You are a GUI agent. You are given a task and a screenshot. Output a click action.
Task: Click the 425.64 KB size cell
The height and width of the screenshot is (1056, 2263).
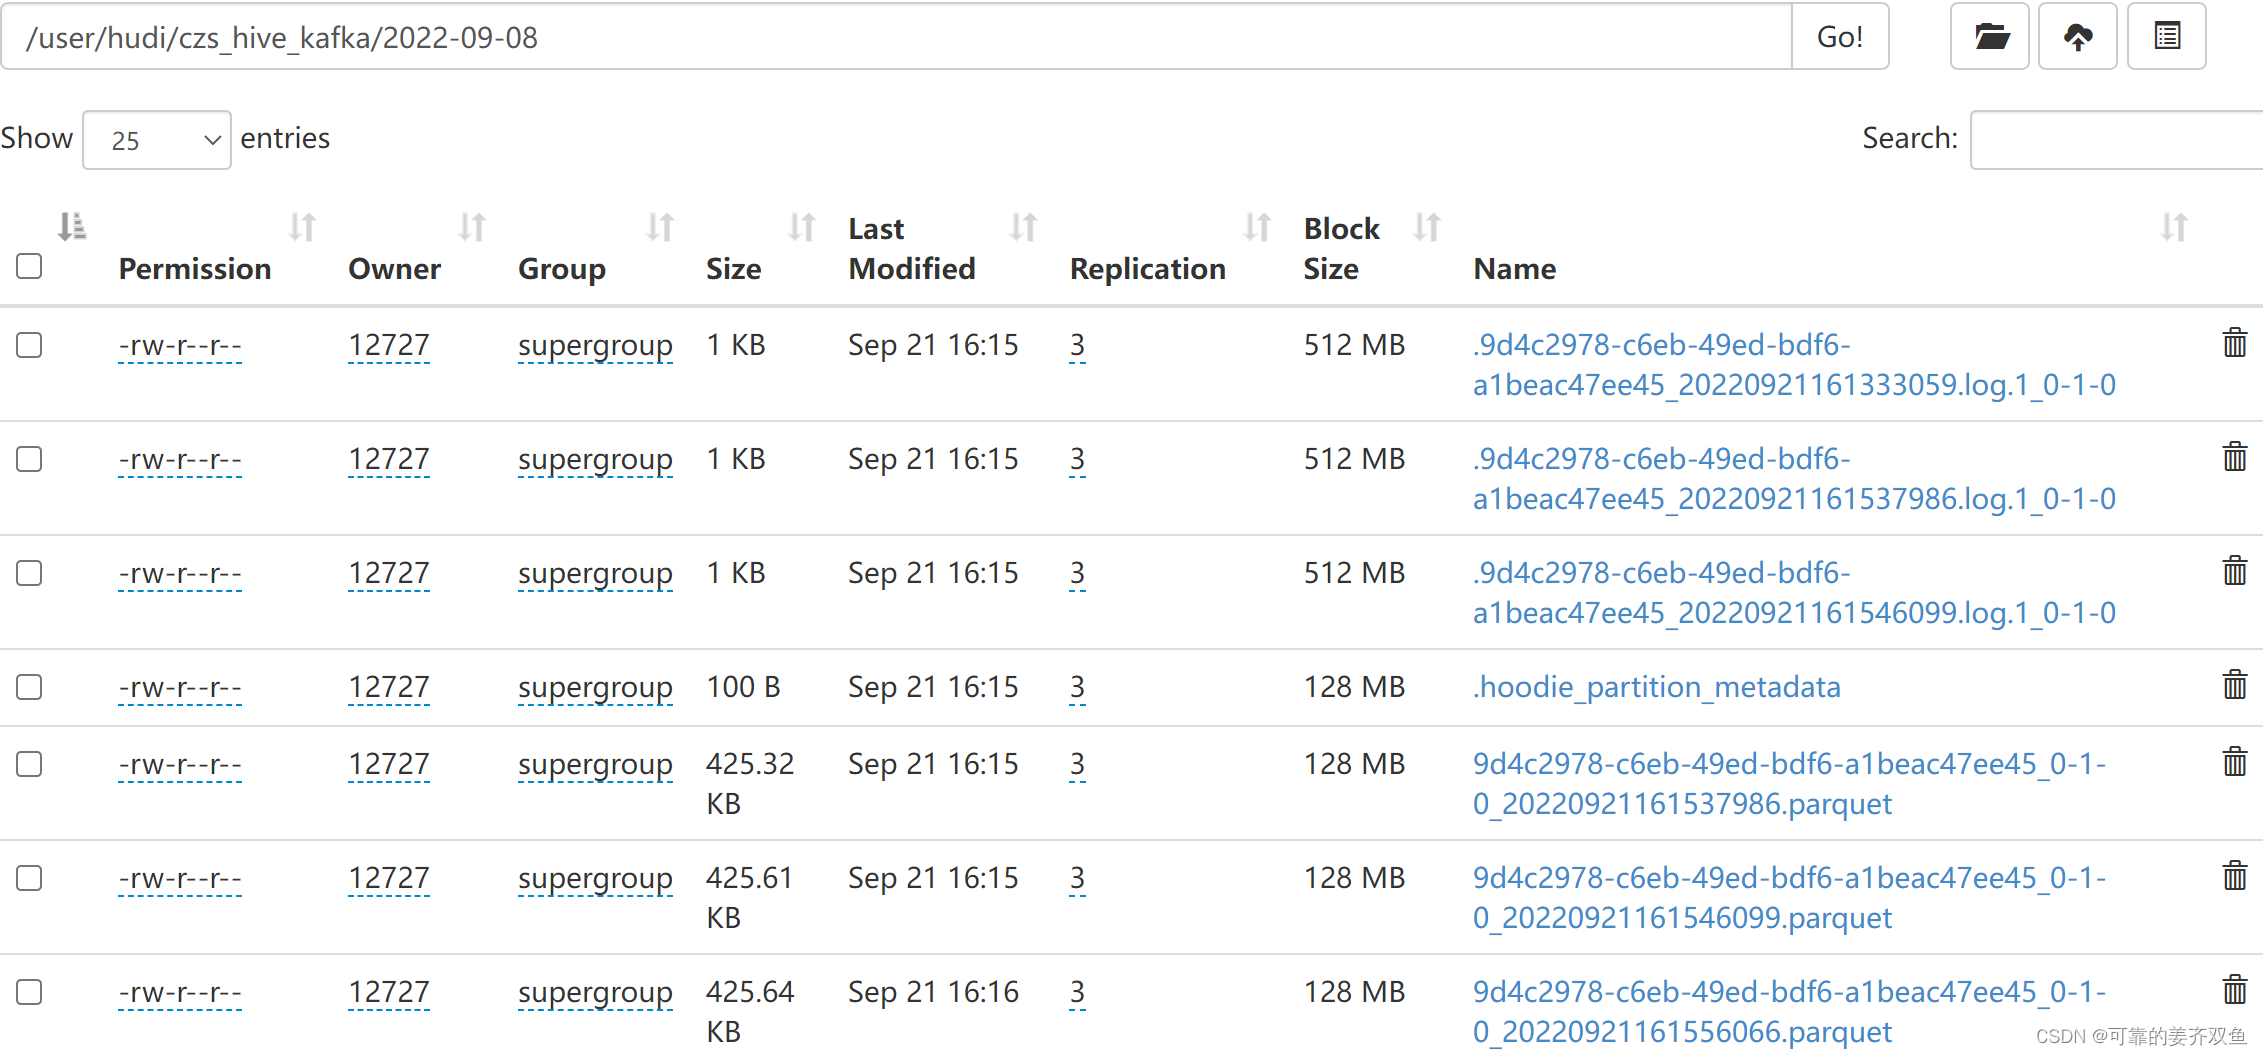point(750,1012)
